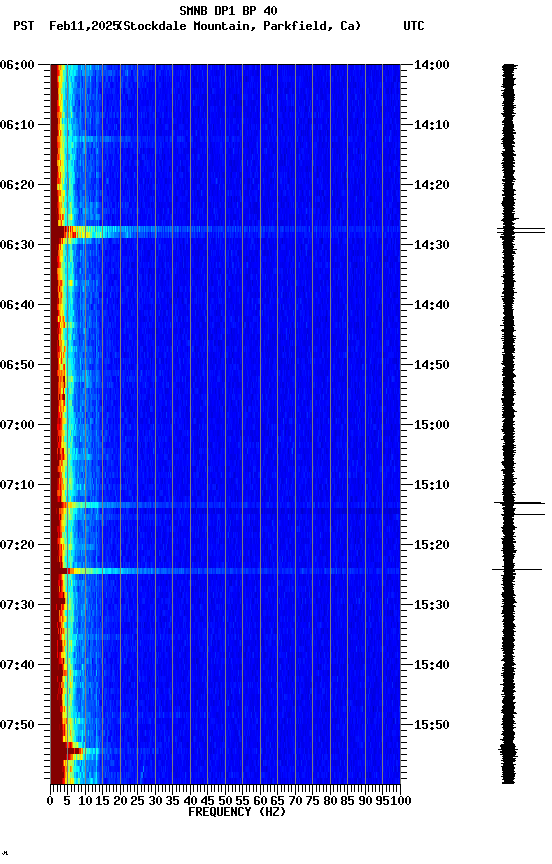The width and height of the screenshot is (552, 864).
Task: Click the '06:40' PST time label
Action: [x=17, y=305]
